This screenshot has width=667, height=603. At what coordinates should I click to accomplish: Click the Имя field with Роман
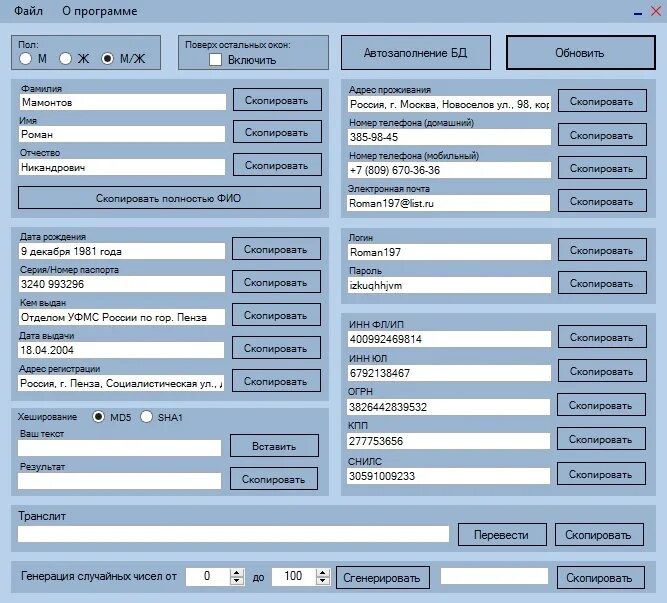(122, 134)
